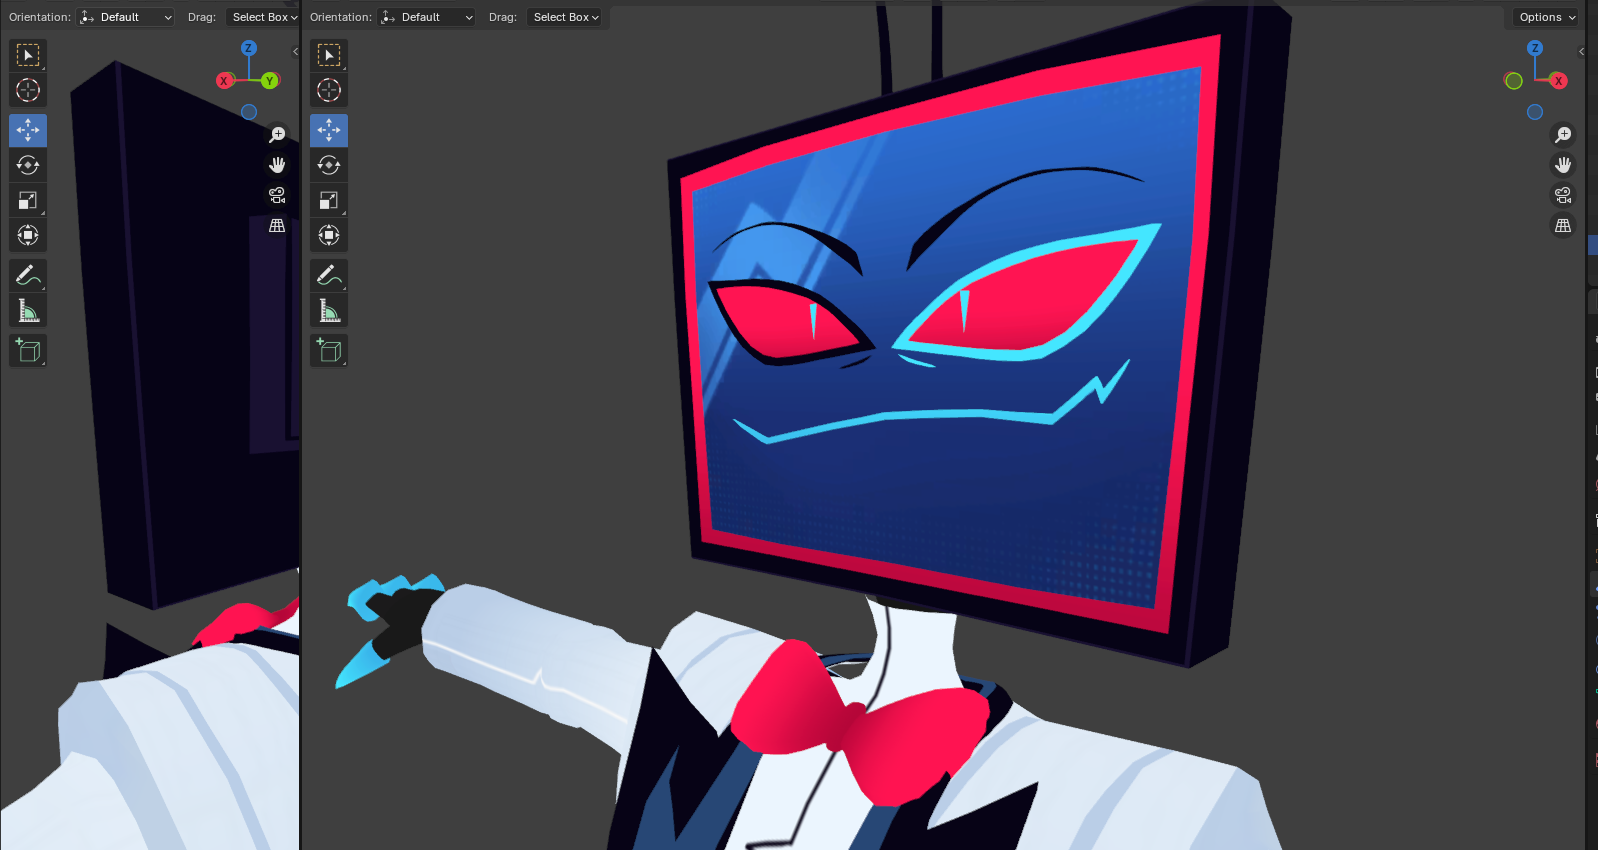1598x850 pixels.
Task: Select the Add Cube tool in right viewport
Action: pos(329,350)
